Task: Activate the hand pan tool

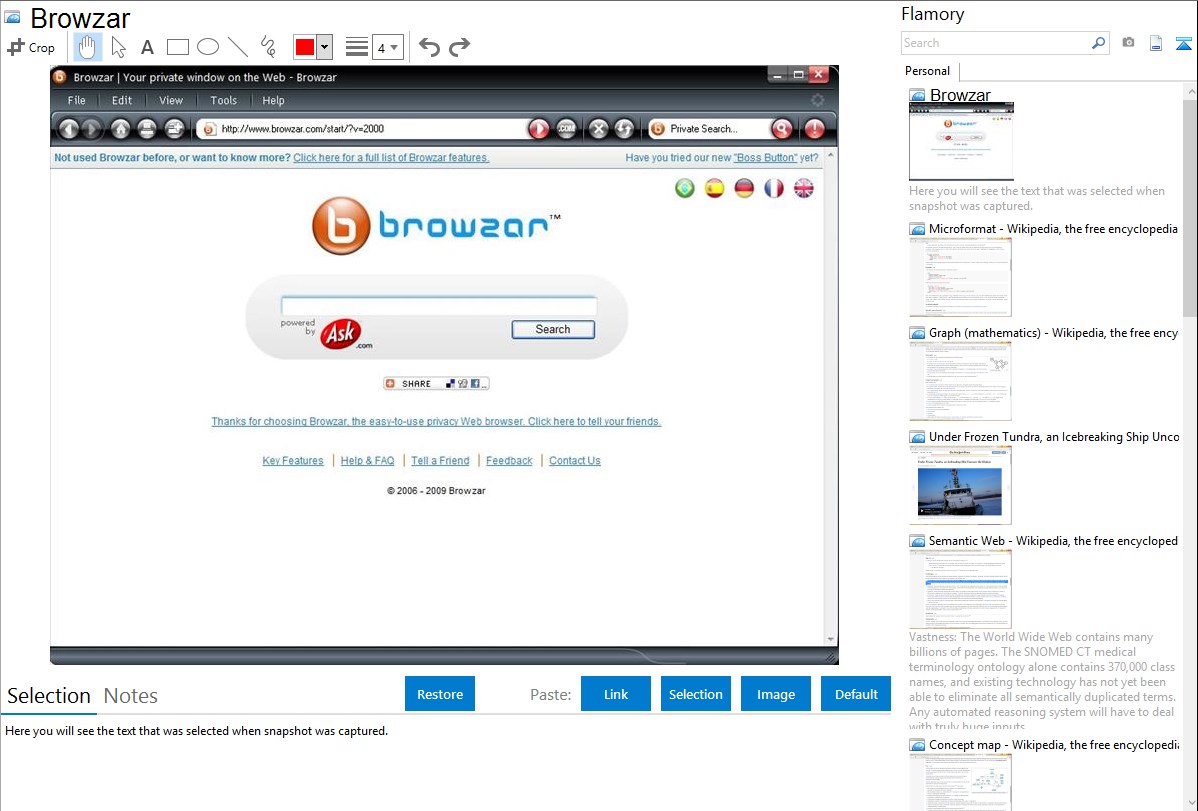Action: pyautogui.click(x=88, y=47)
